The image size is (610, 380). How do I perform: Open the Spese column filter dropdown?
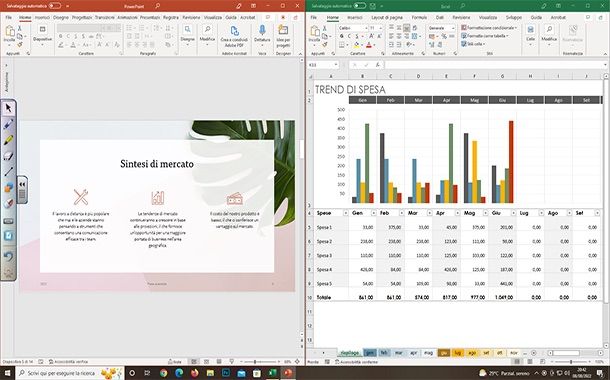point(345,213)
